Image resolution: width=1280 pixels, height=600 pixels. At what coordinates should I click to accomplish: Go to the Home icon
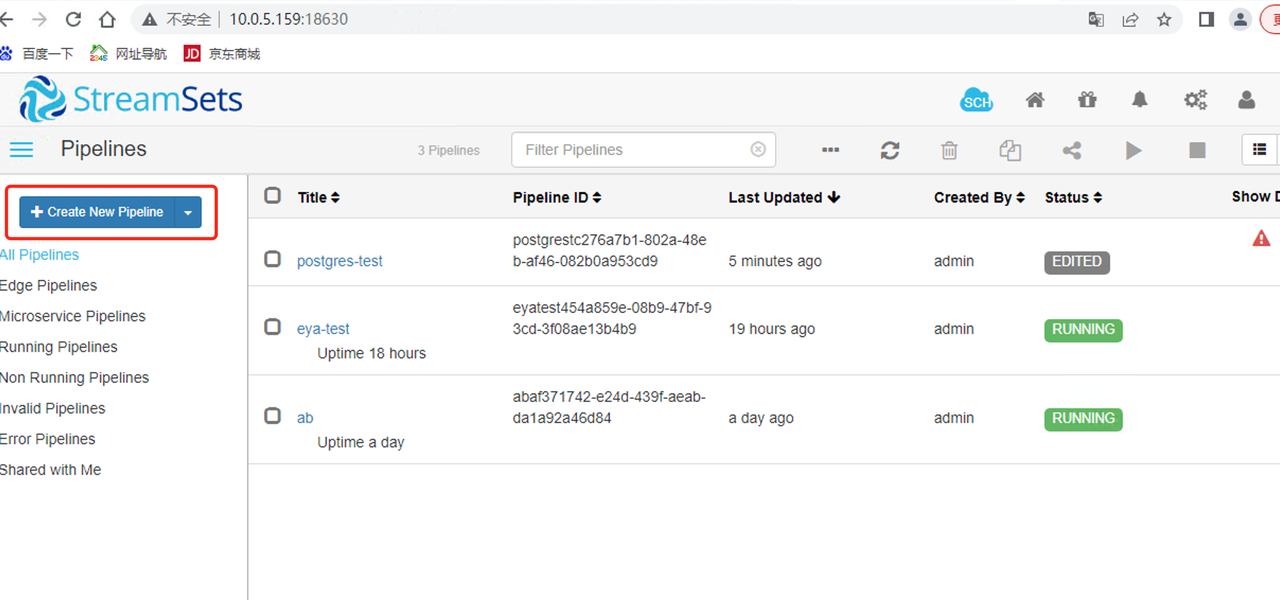click(1035, 100)
